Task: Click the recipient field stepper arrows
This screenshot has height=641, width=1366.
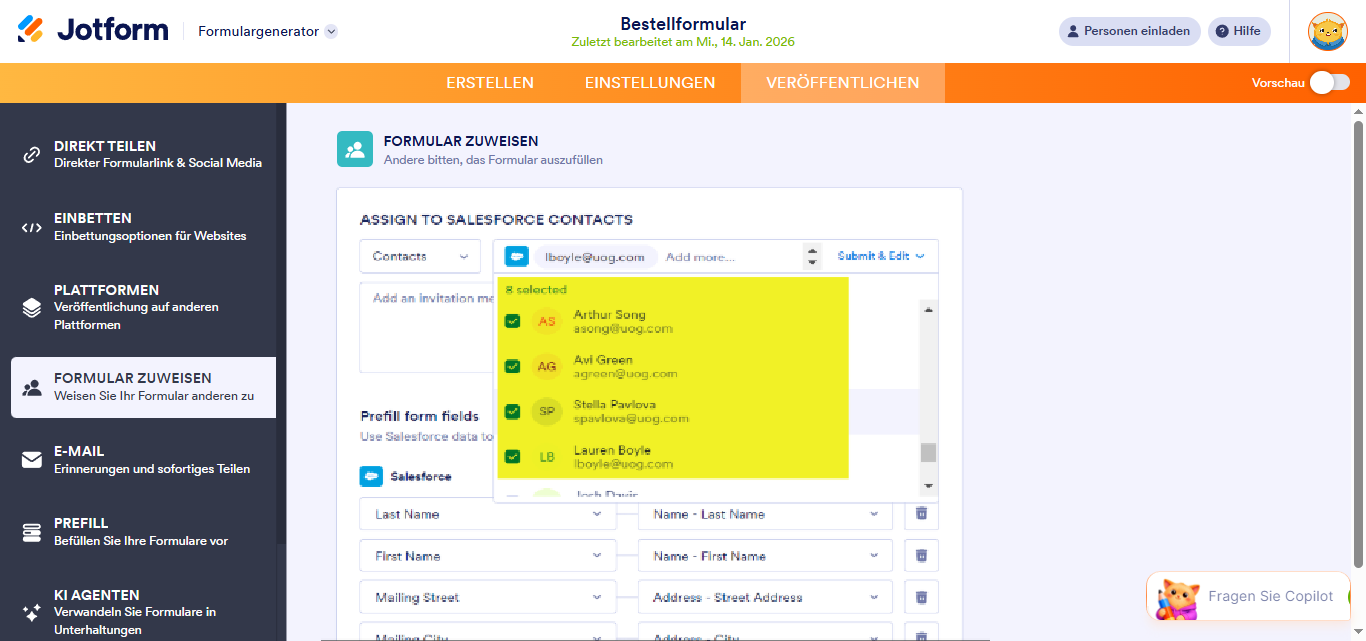Action: (x=813, y=257)
